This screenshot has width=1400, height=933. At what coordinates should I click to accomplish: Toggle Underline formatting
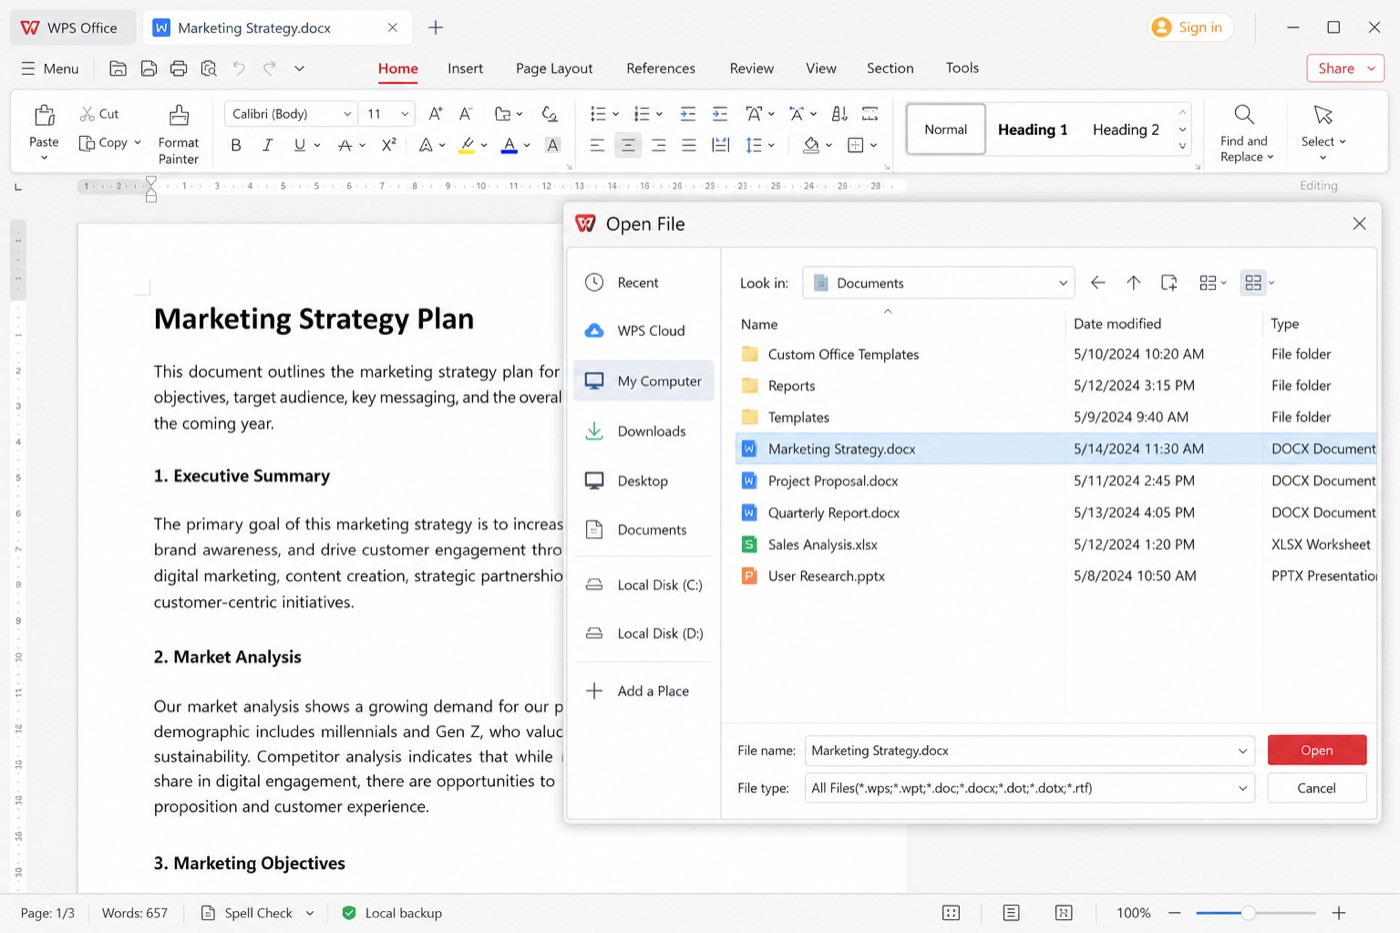pos(299,145)
